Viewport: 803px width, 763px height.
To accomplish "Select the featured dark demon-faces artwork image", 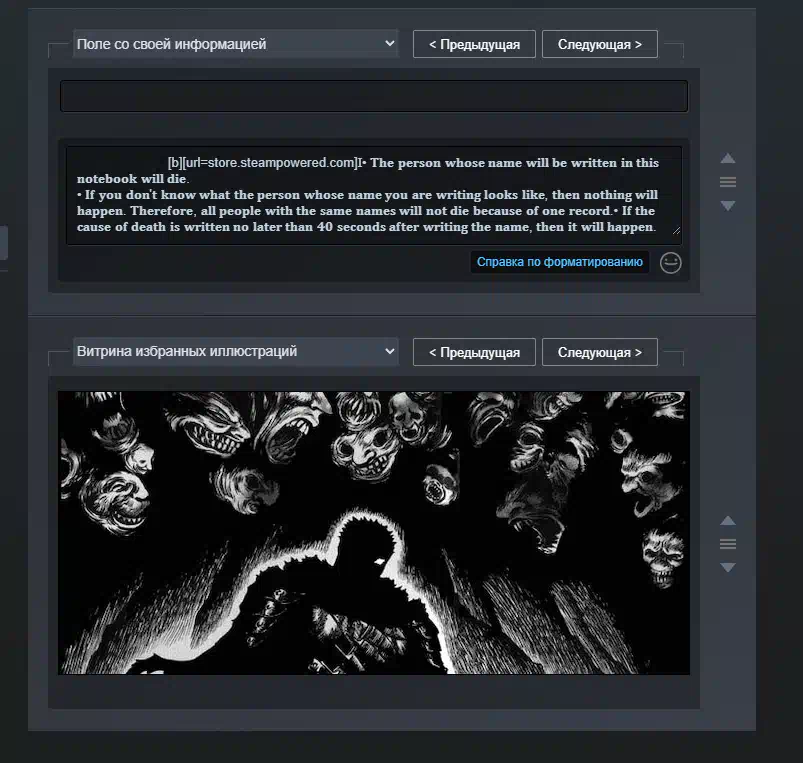I will (374, 533).
